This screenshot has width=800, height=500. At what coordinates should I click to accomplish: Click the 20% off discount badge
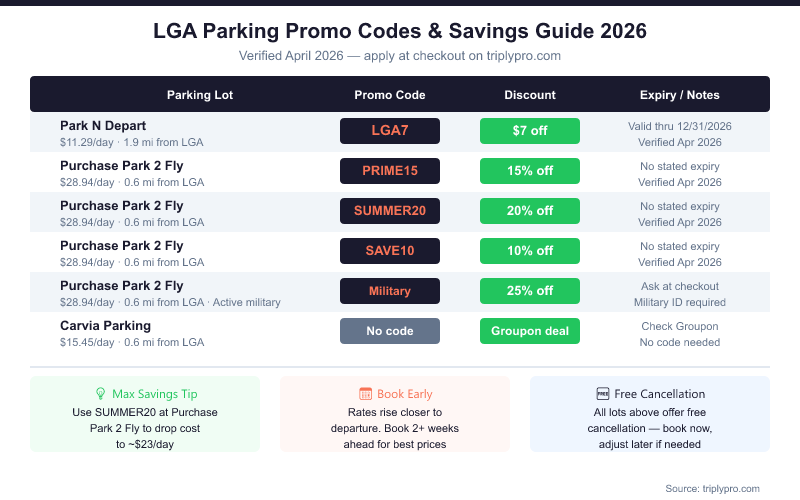coord(530,211)
